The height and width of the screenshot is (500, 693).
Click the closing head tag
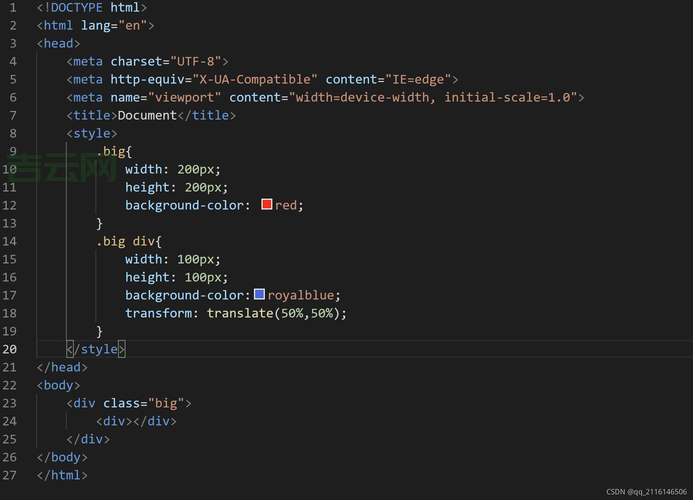click(x=63, y=367)
